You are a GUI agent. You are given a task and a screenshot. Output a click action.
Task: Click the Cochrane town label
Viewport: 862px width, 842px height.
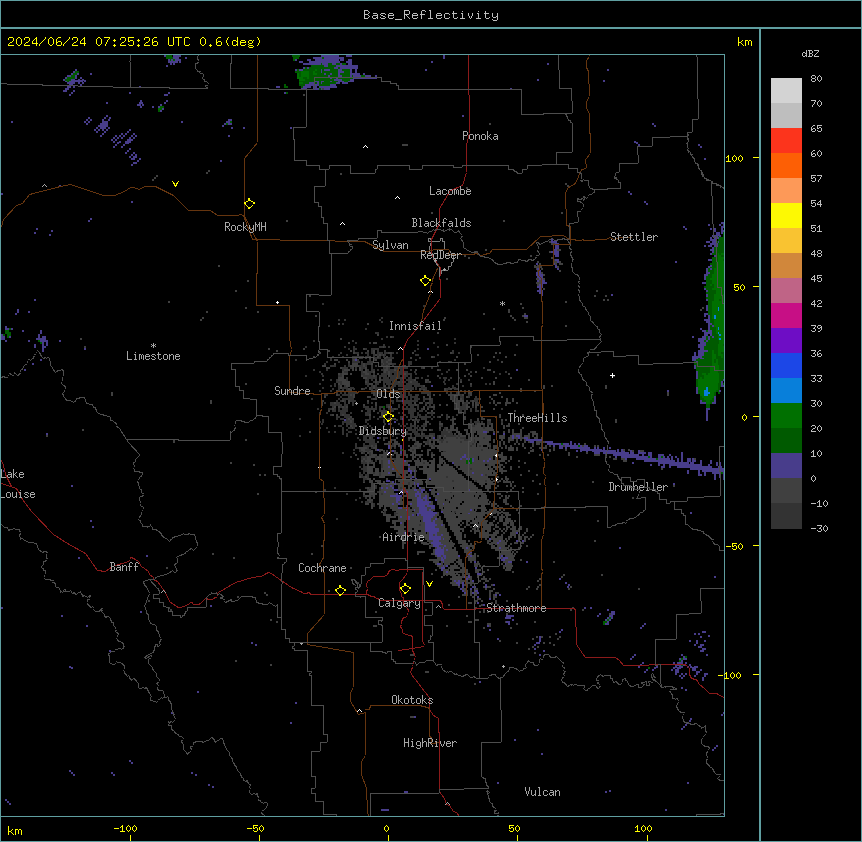click(322, 568)
